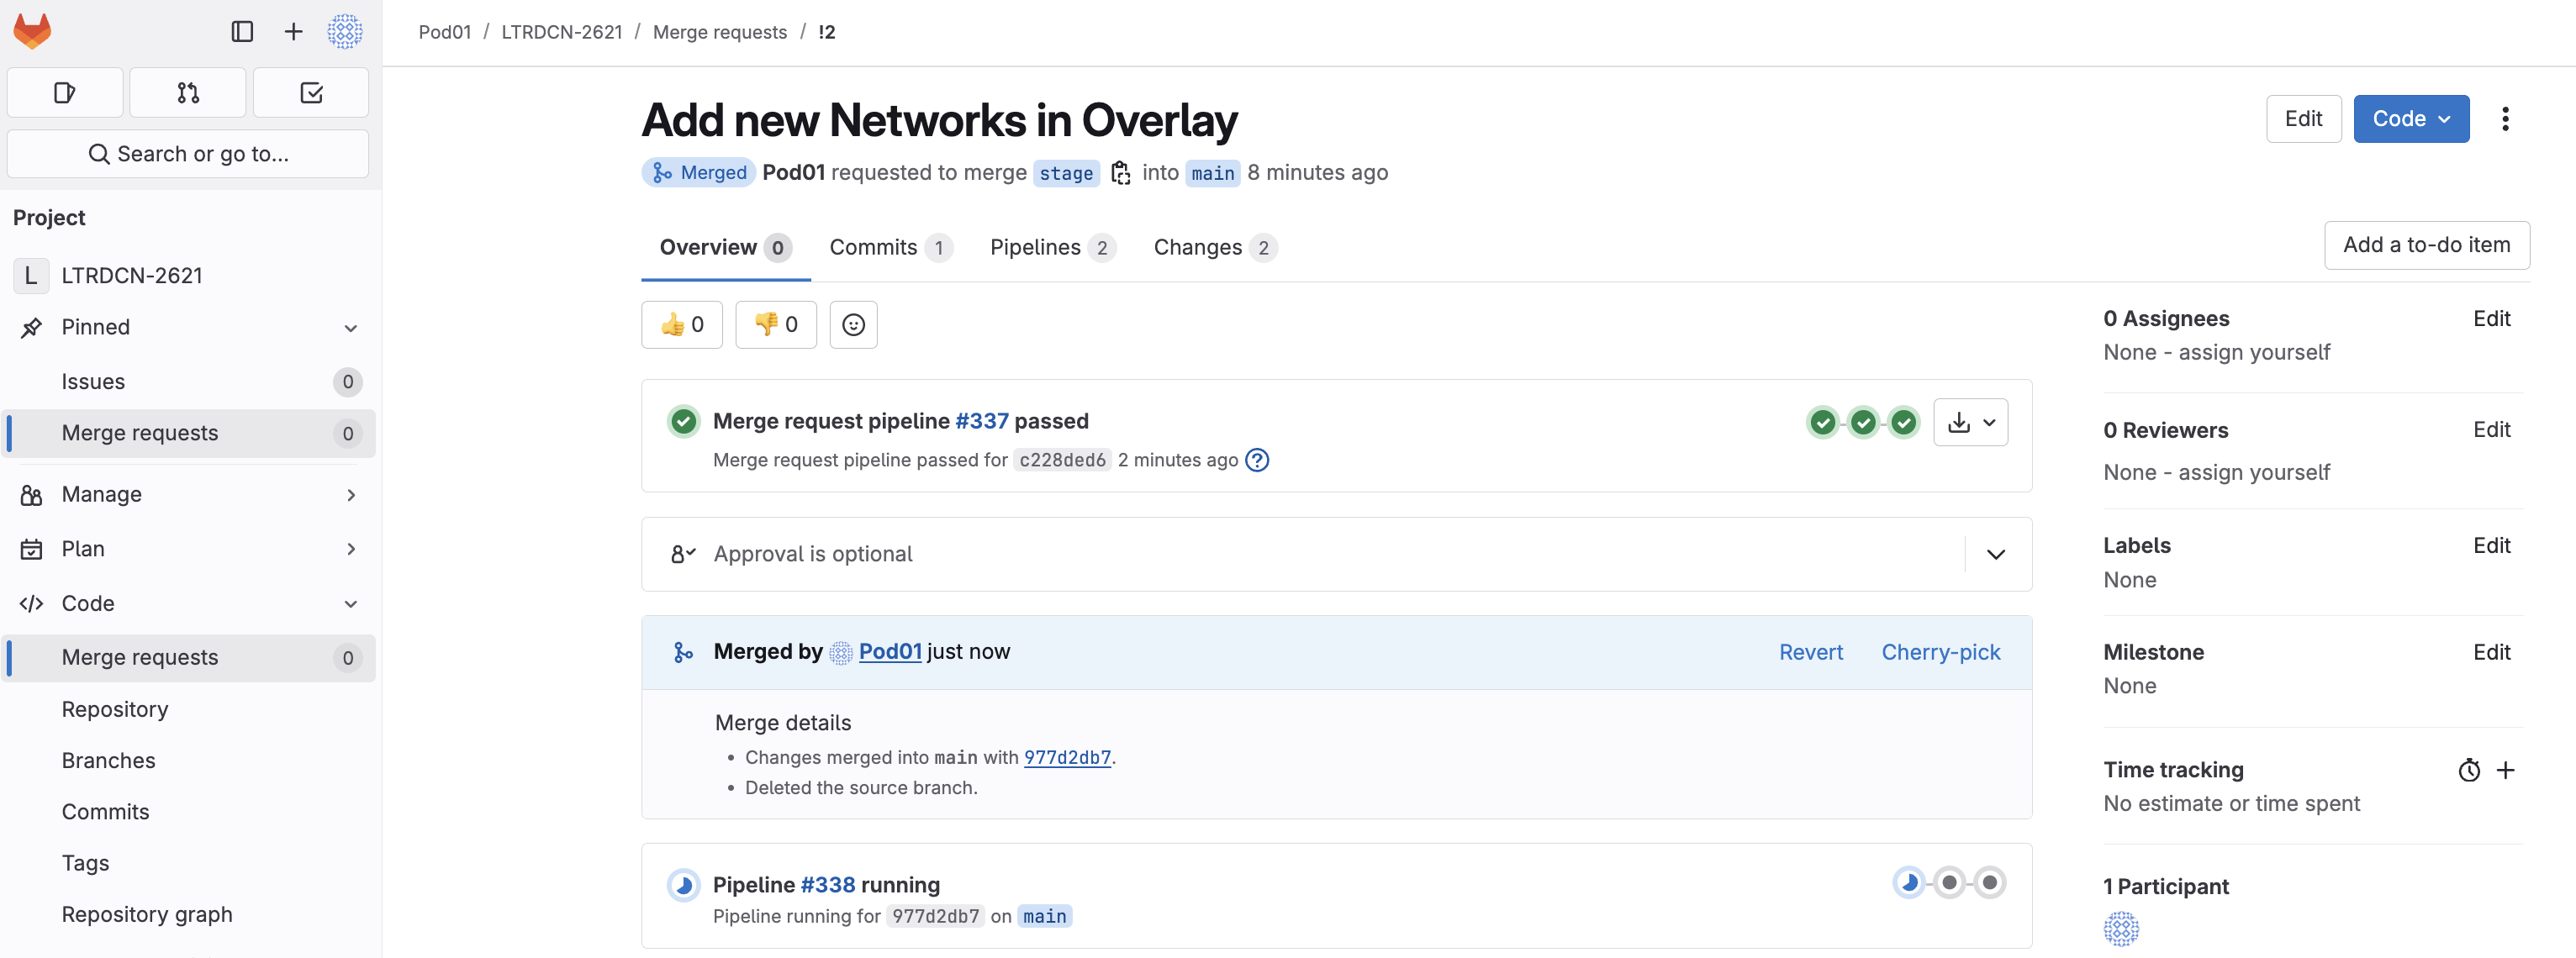Open the Code dropdown button

[x=2410, y=119]
